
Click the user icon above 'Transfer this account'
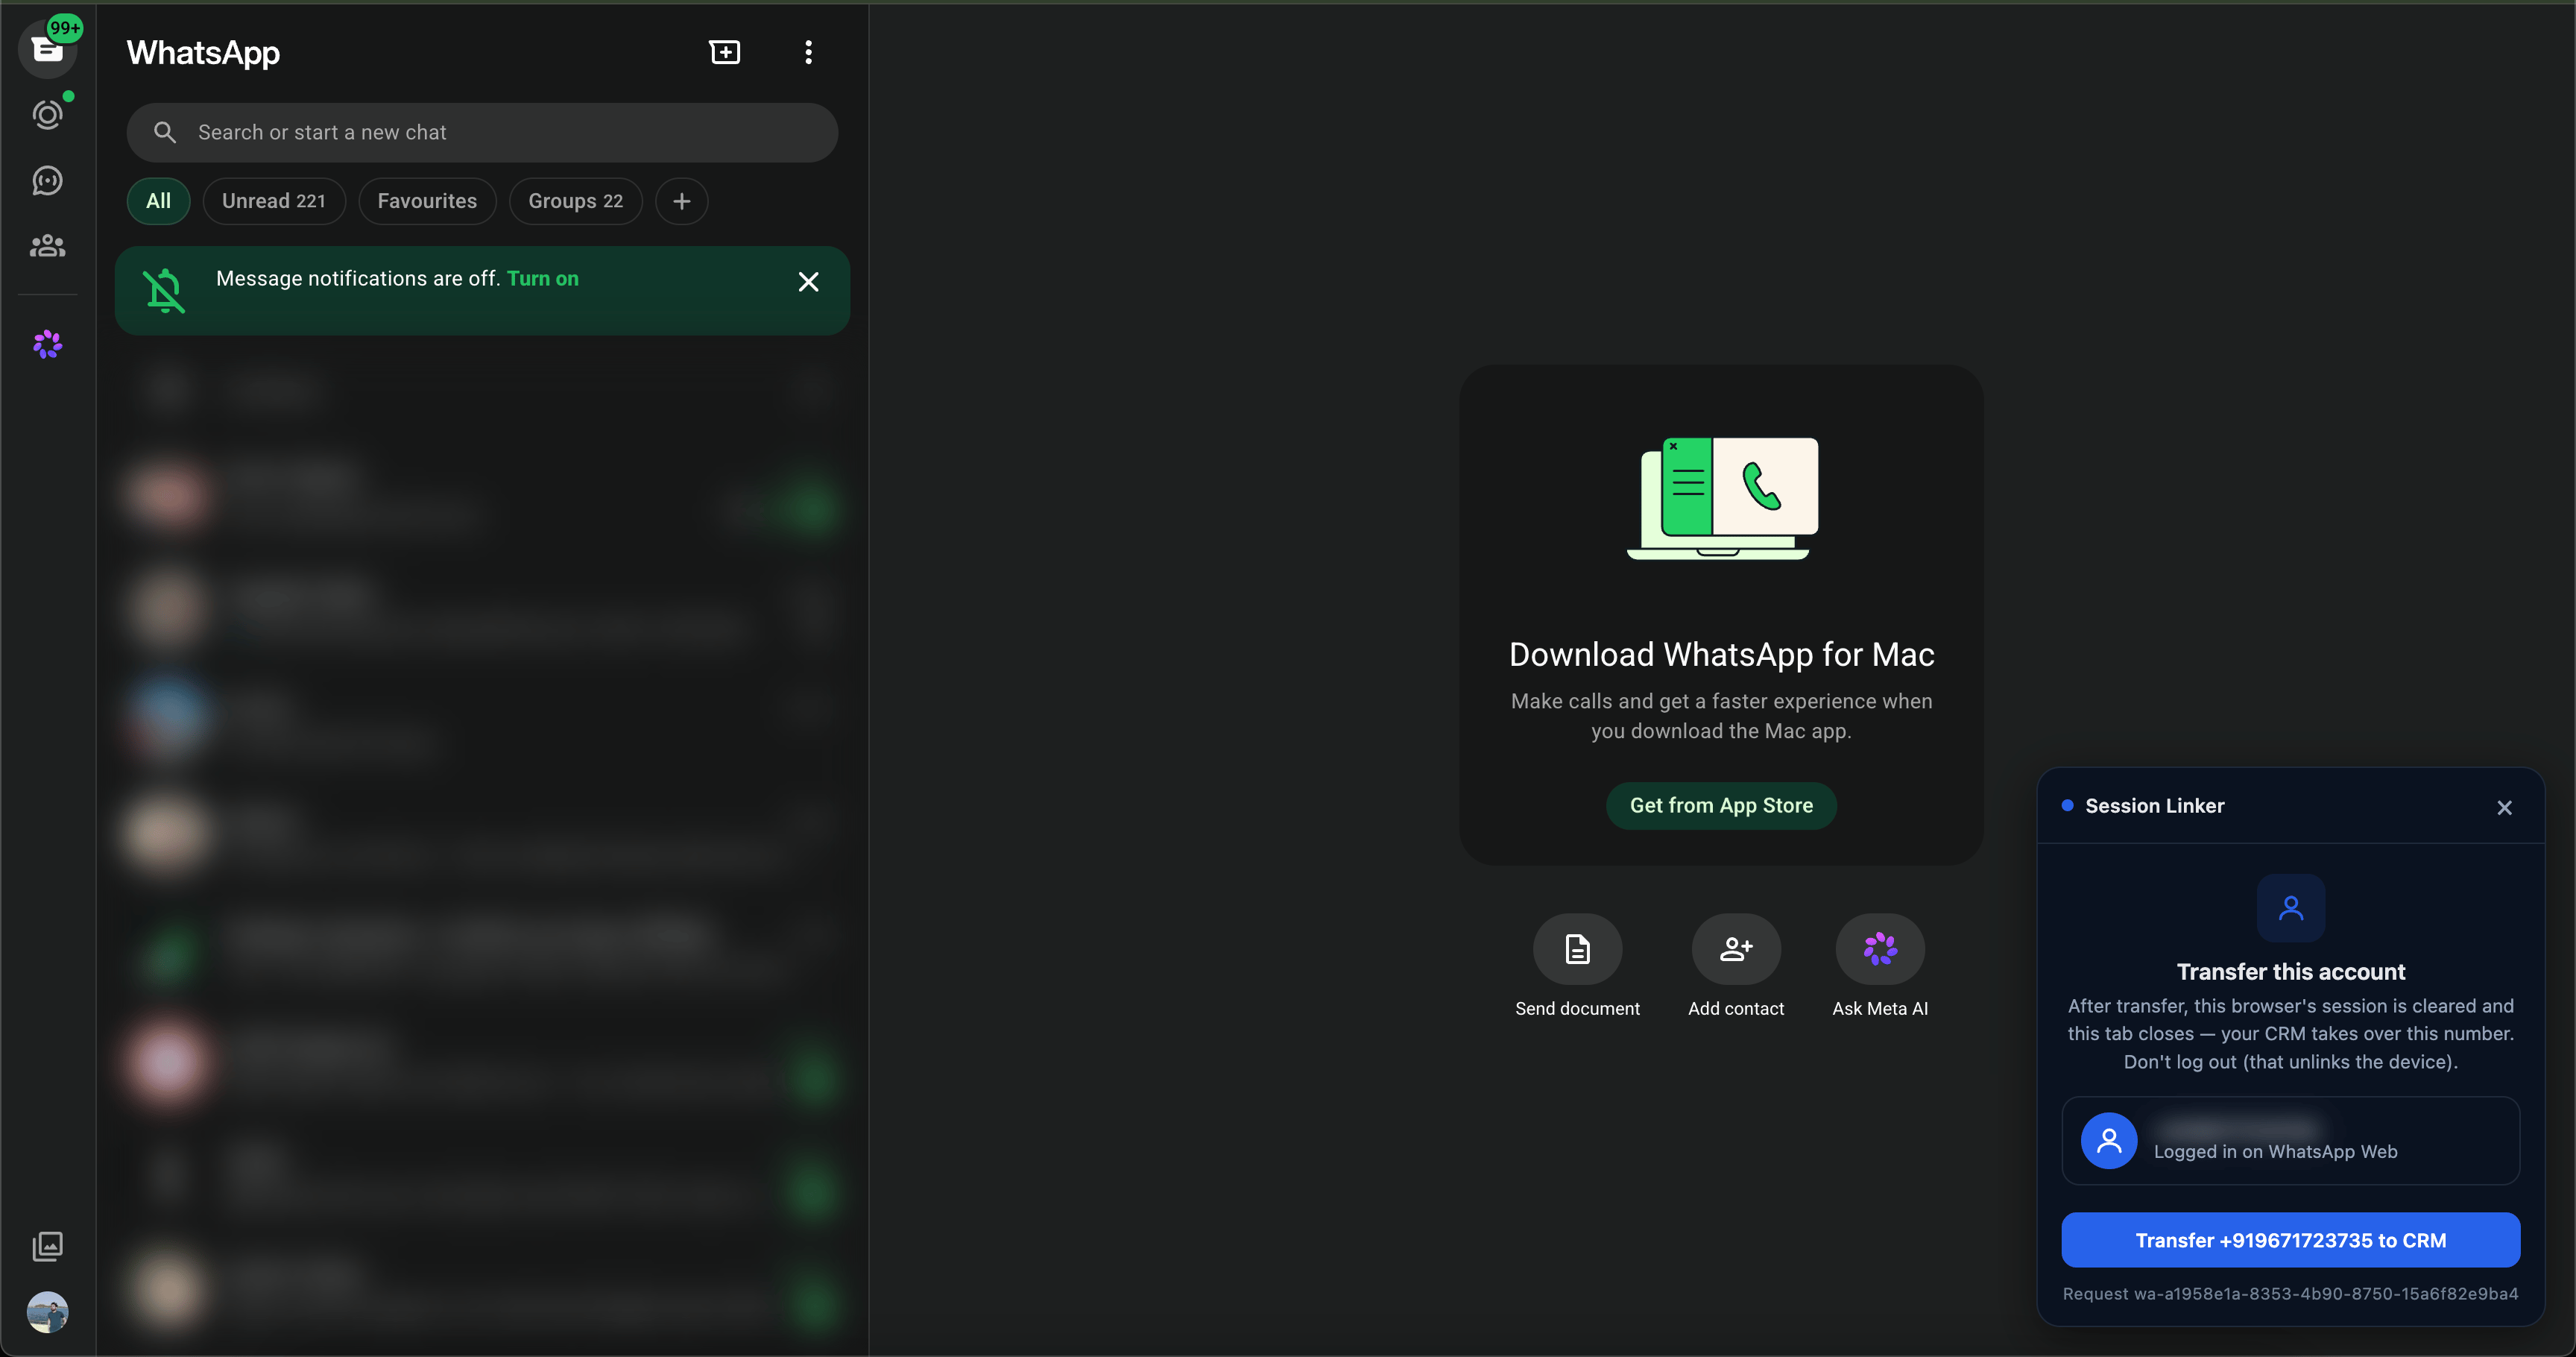click(x=2291, y=908)
